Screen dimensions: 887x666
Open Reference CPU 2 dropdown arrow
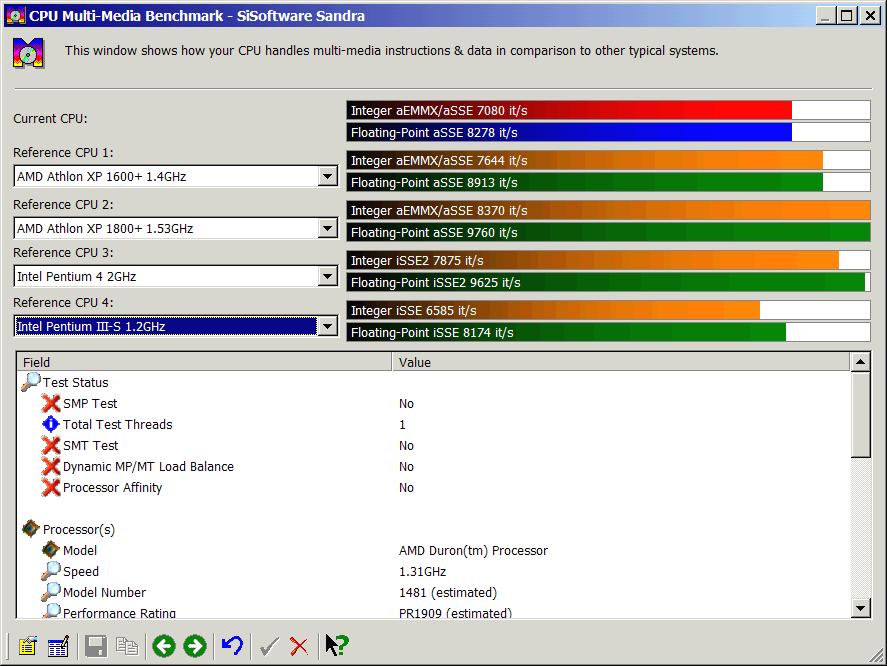[x=328, y=229]
